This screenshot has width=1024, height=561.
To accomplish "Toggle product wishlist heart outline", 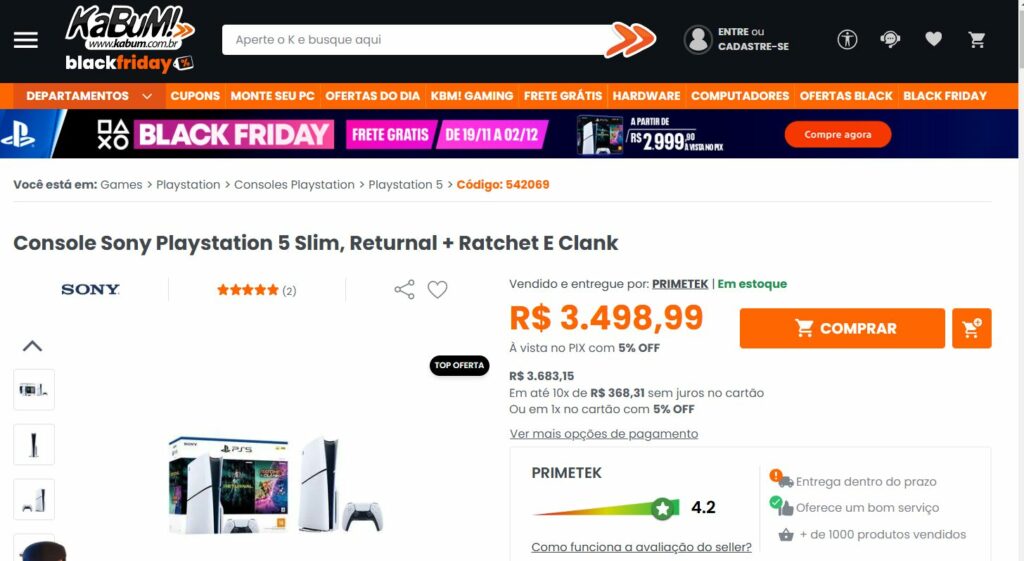I will click(x=437, y=290).
